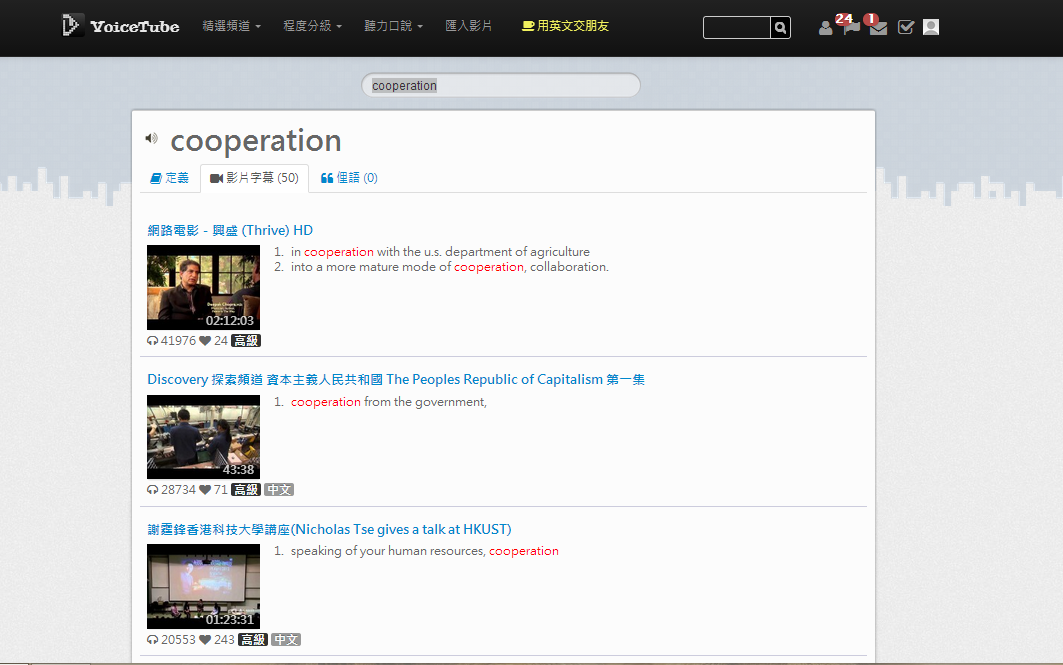
Task: Open the Nicholas Tse HKUST talk link
Action: 329,529
